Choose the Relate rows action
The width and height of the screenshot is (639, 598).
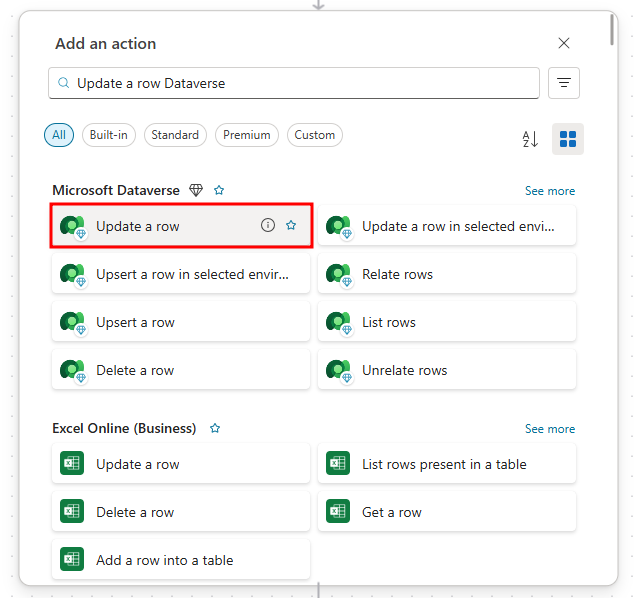pyautogui.click(x=447, y=274)
